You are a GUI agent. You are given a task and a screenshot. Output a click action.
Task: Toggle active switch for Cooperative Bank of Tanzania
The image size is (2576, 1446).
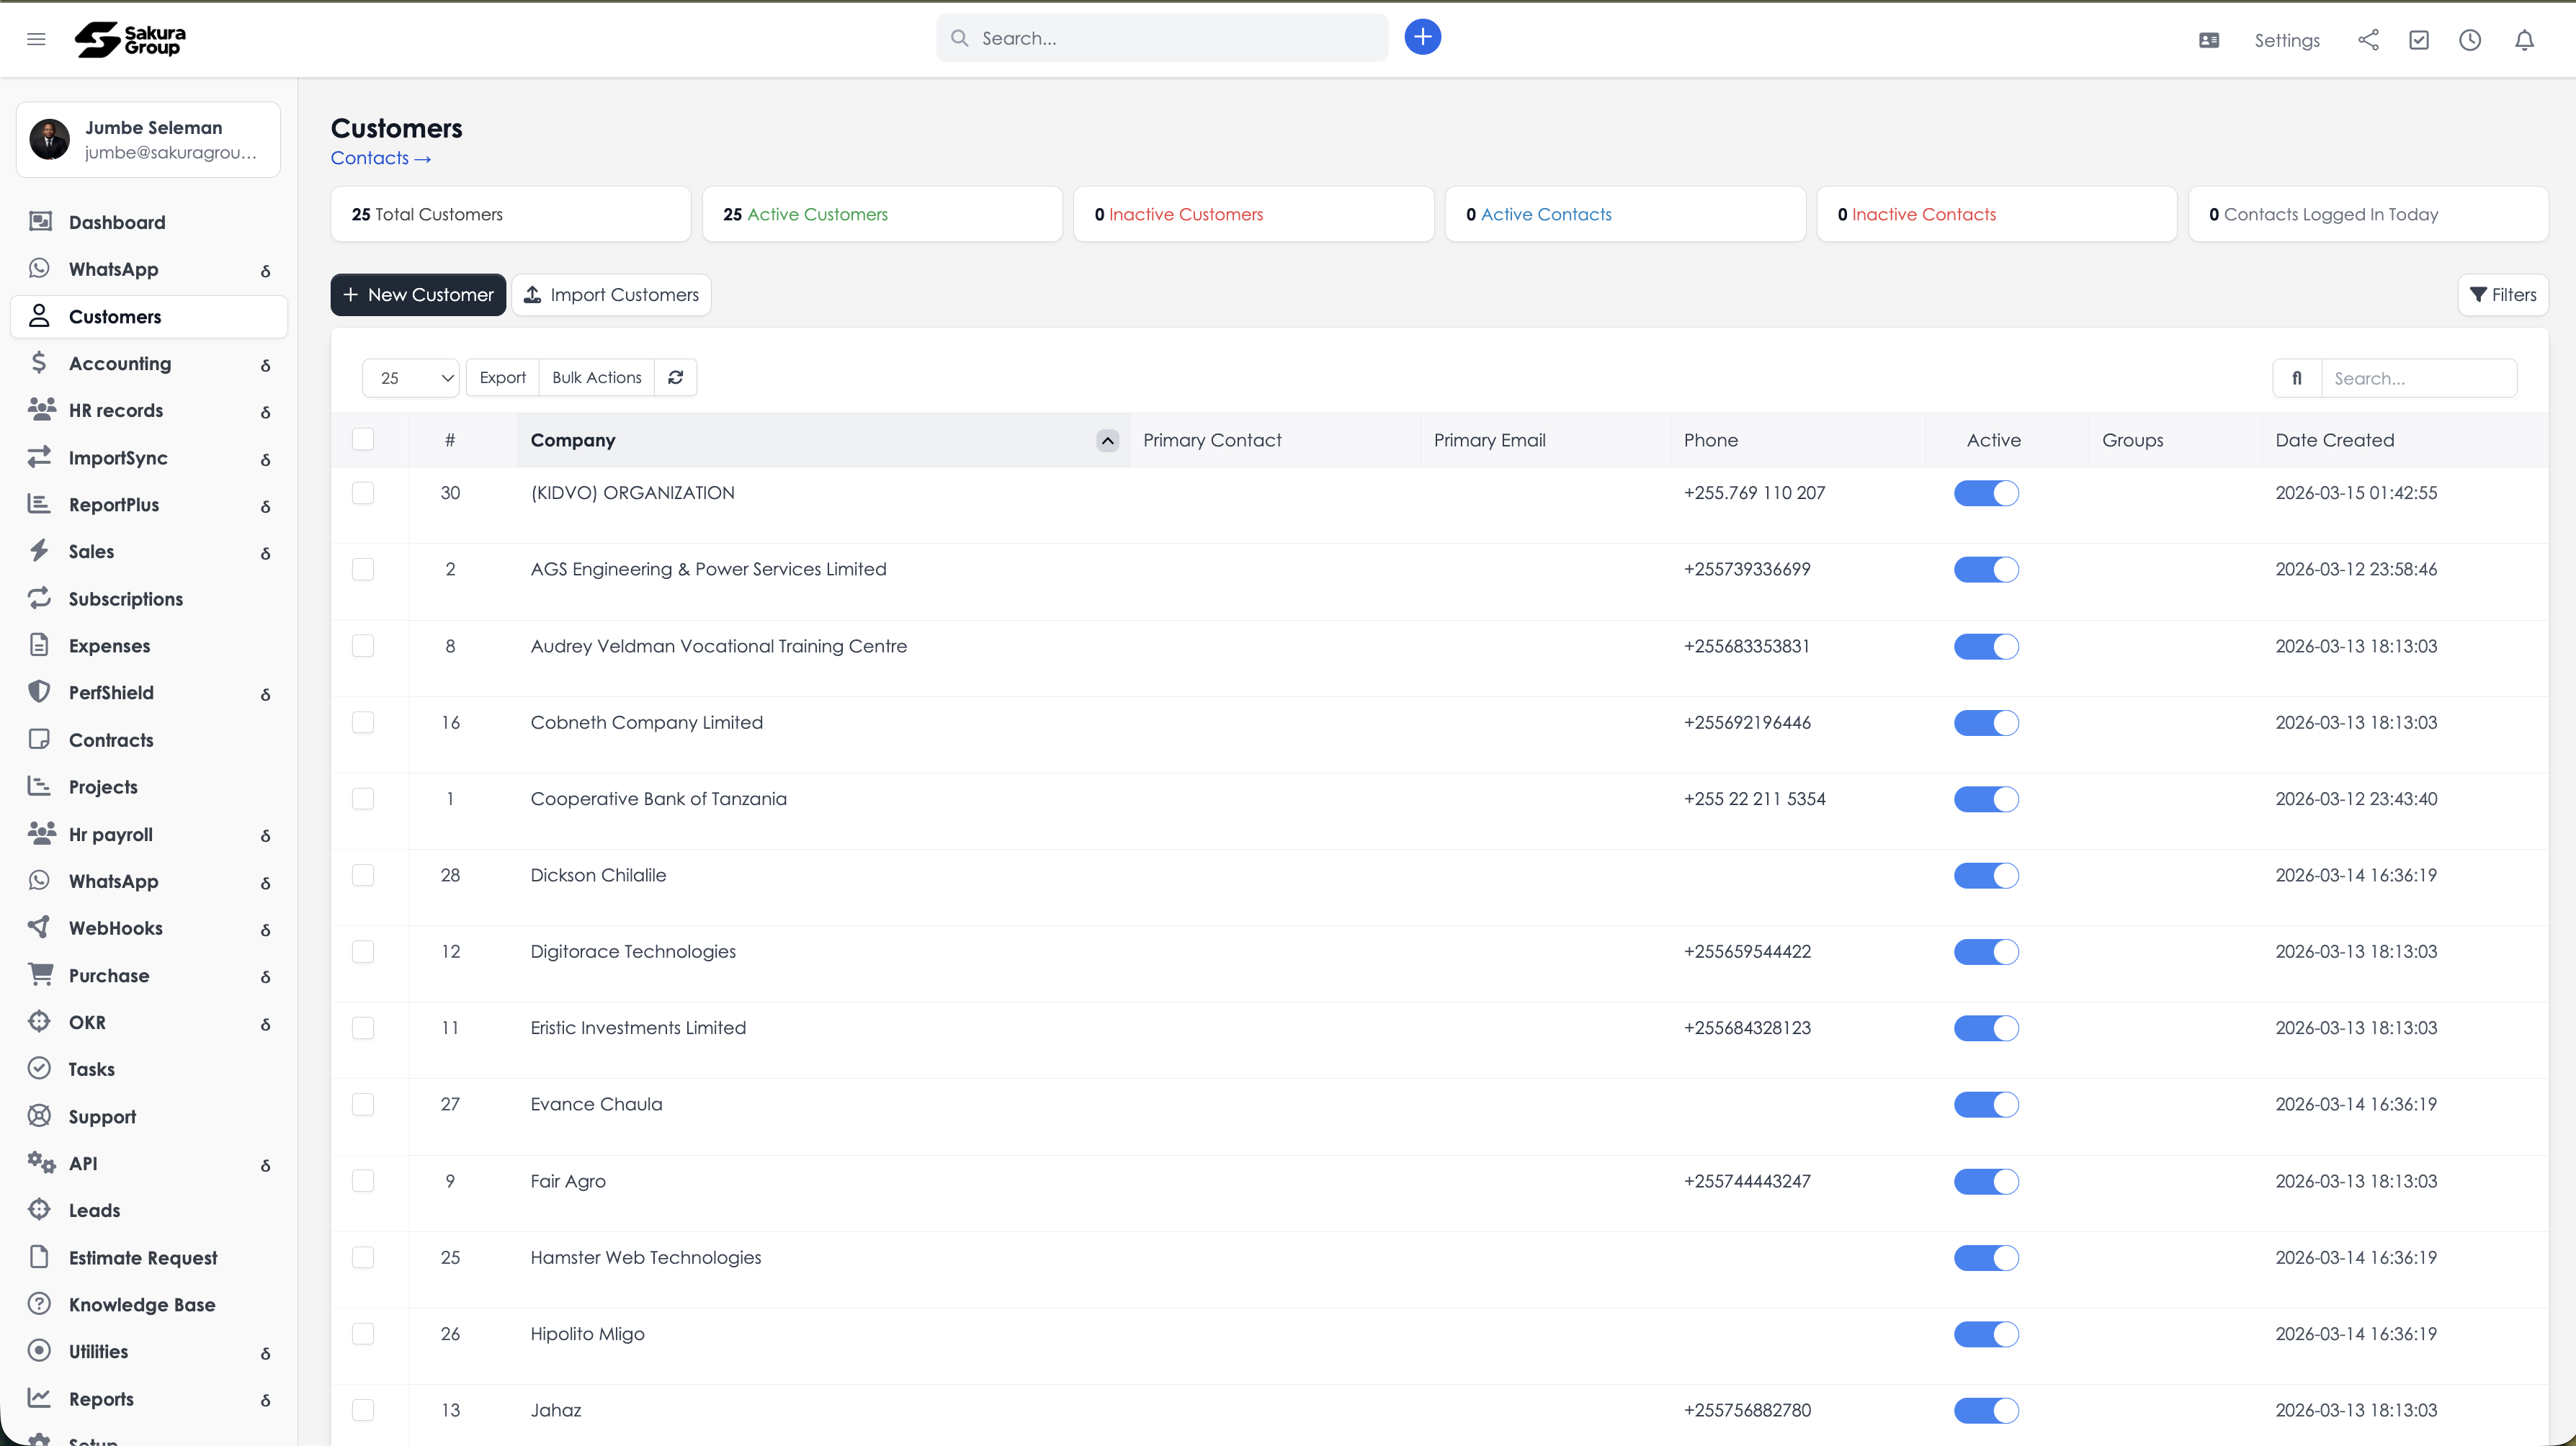coord(1986,799)
